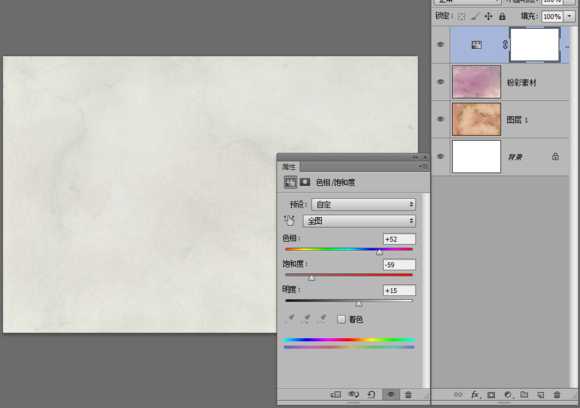
Task: Delete the adjustment layer from Properties panel
Action: [x=408, y=395]
